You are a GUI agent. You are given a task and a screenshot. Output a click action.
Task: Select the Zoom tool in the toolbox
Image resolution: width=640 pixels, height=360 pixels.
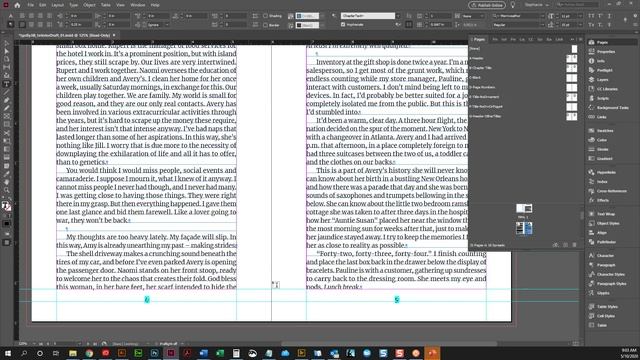point(7,190)
